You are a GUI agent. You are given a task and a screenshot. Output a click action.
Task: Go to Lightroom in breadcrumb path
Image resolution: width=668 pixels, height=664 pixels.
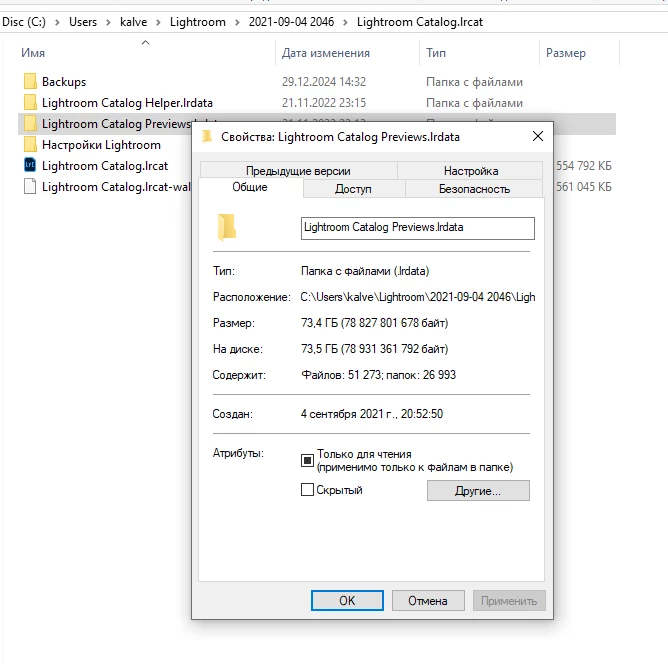click(198, 22)
